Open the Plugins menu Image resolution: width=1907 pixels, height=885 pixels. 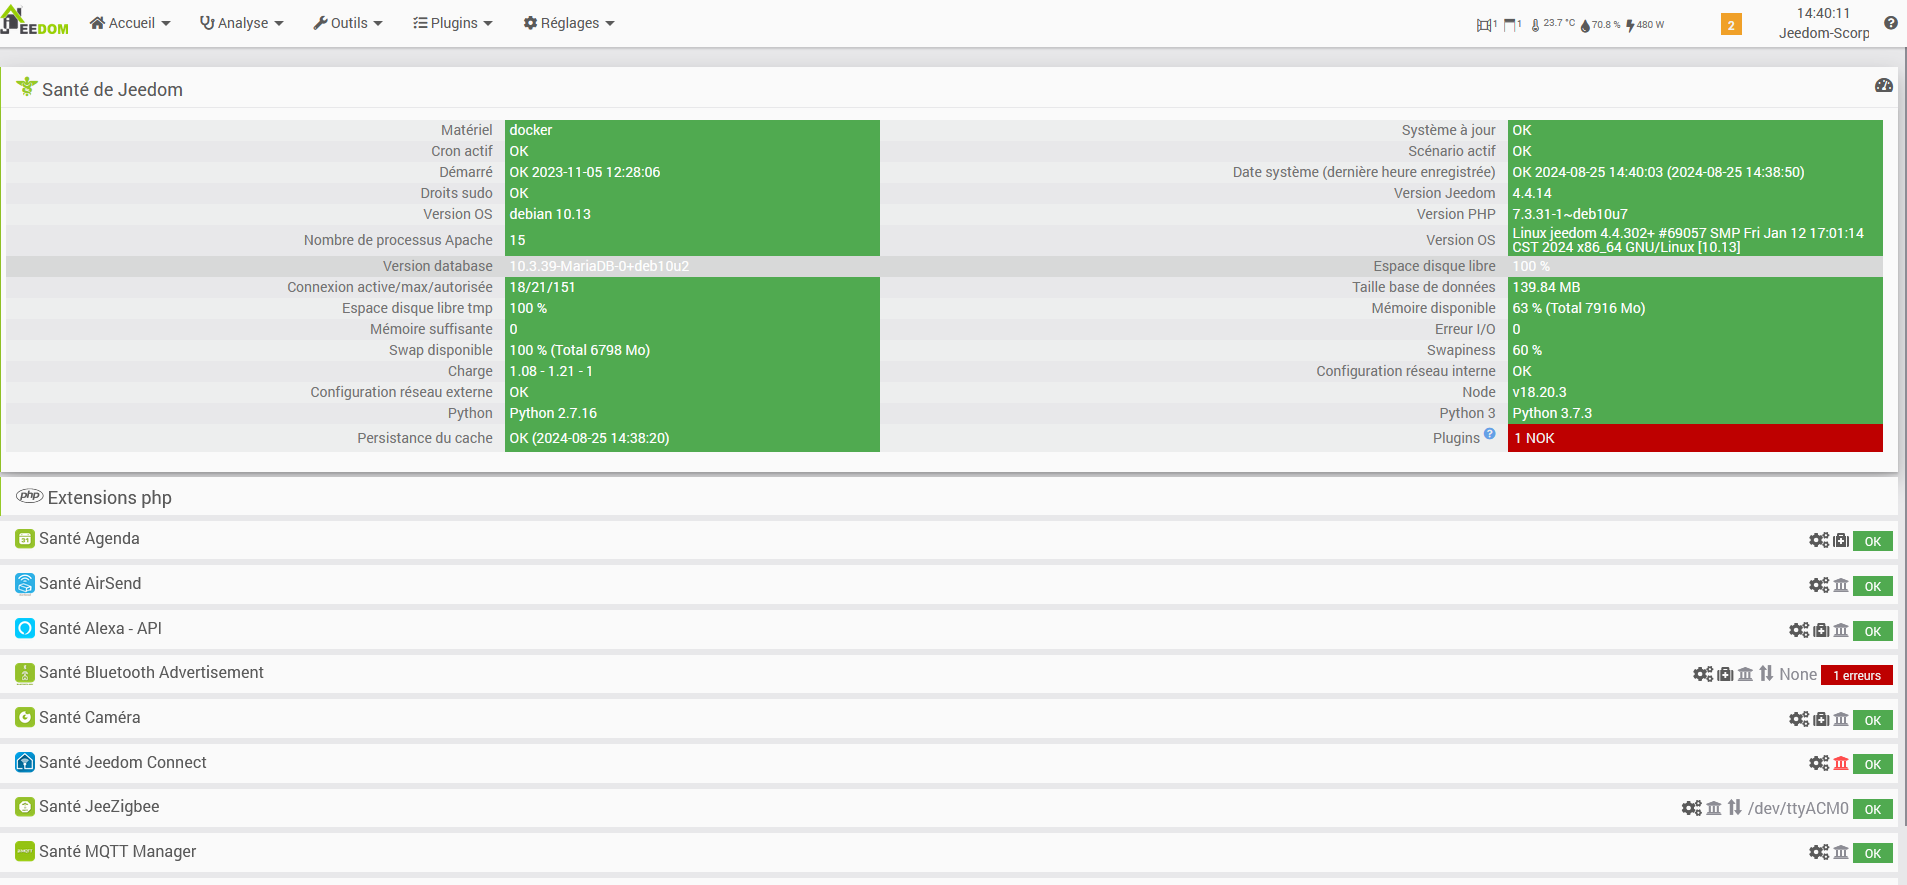[453, 23]
